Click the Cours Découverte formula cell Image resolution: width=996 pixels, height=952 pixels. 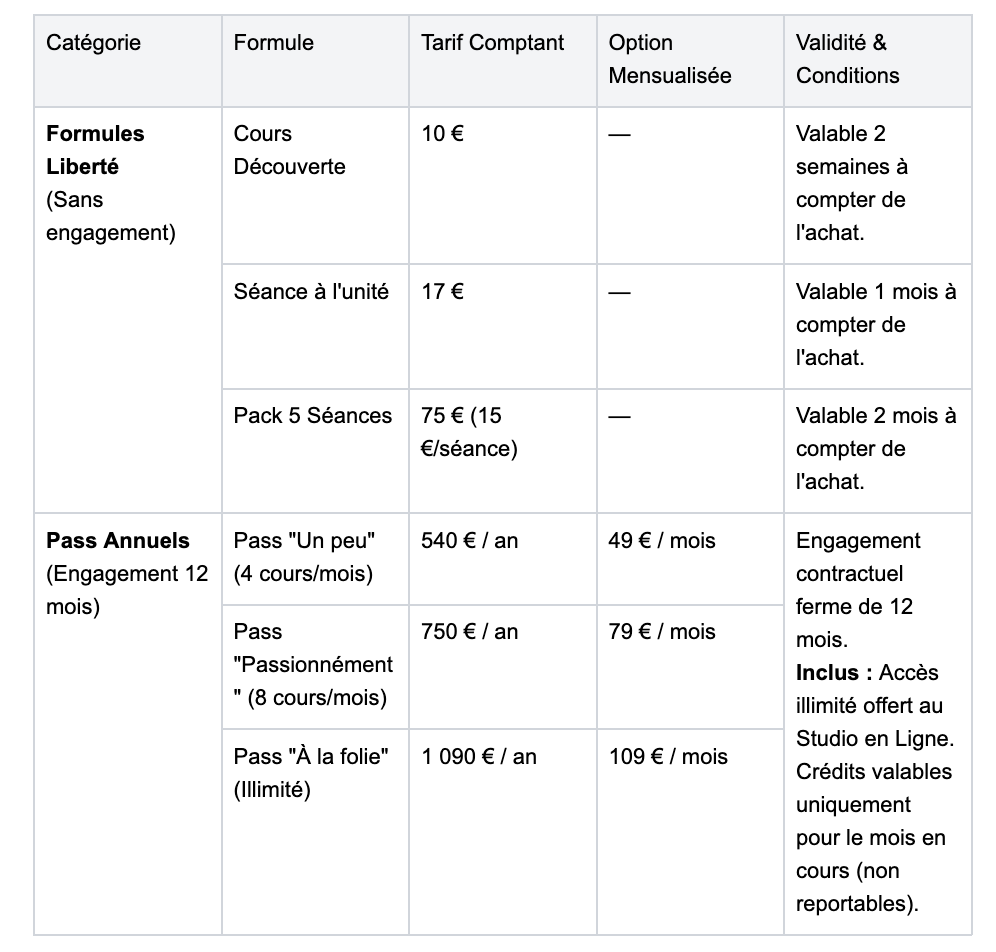(315, 185)
